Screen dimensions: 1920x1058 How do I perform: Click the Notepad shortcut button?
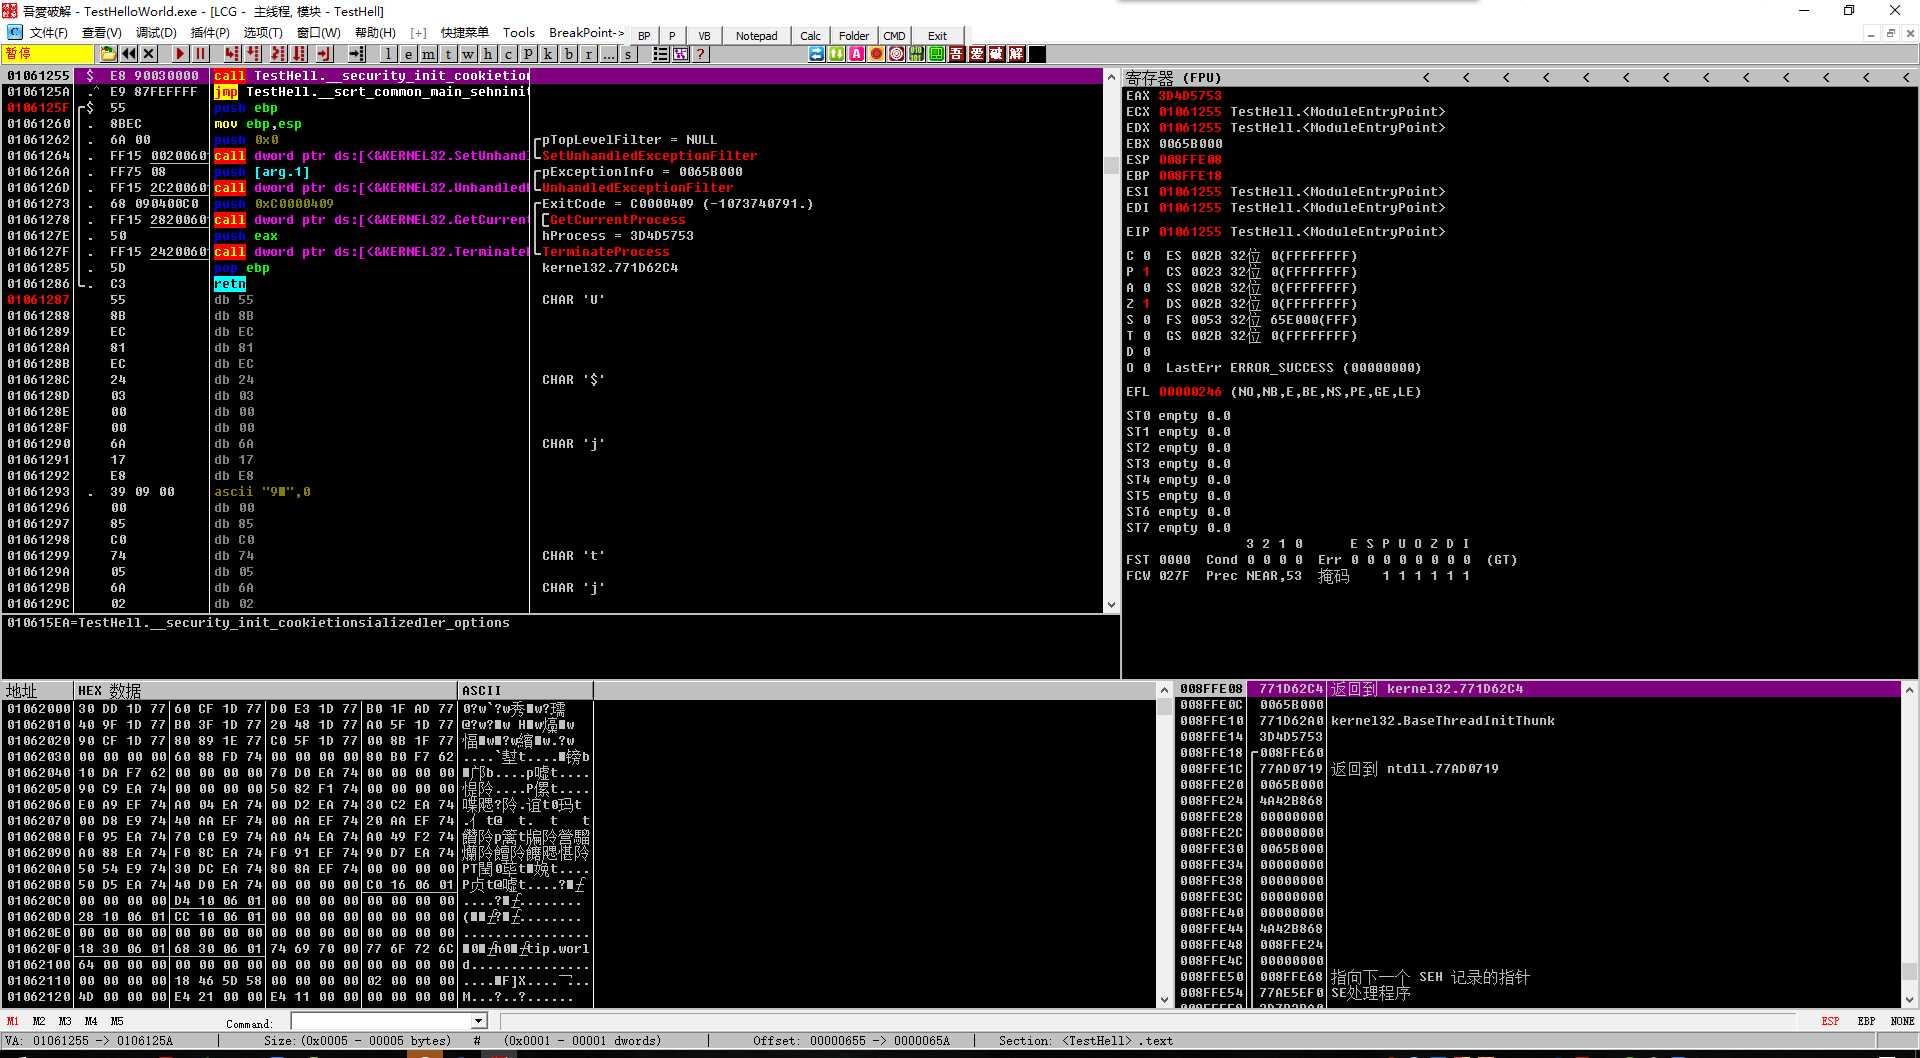[756, 36]
